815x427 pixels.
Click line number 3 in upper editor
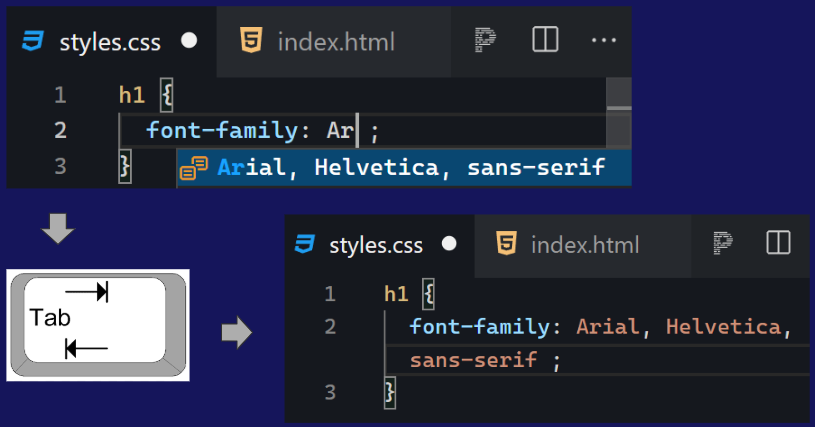click(60, 166)
